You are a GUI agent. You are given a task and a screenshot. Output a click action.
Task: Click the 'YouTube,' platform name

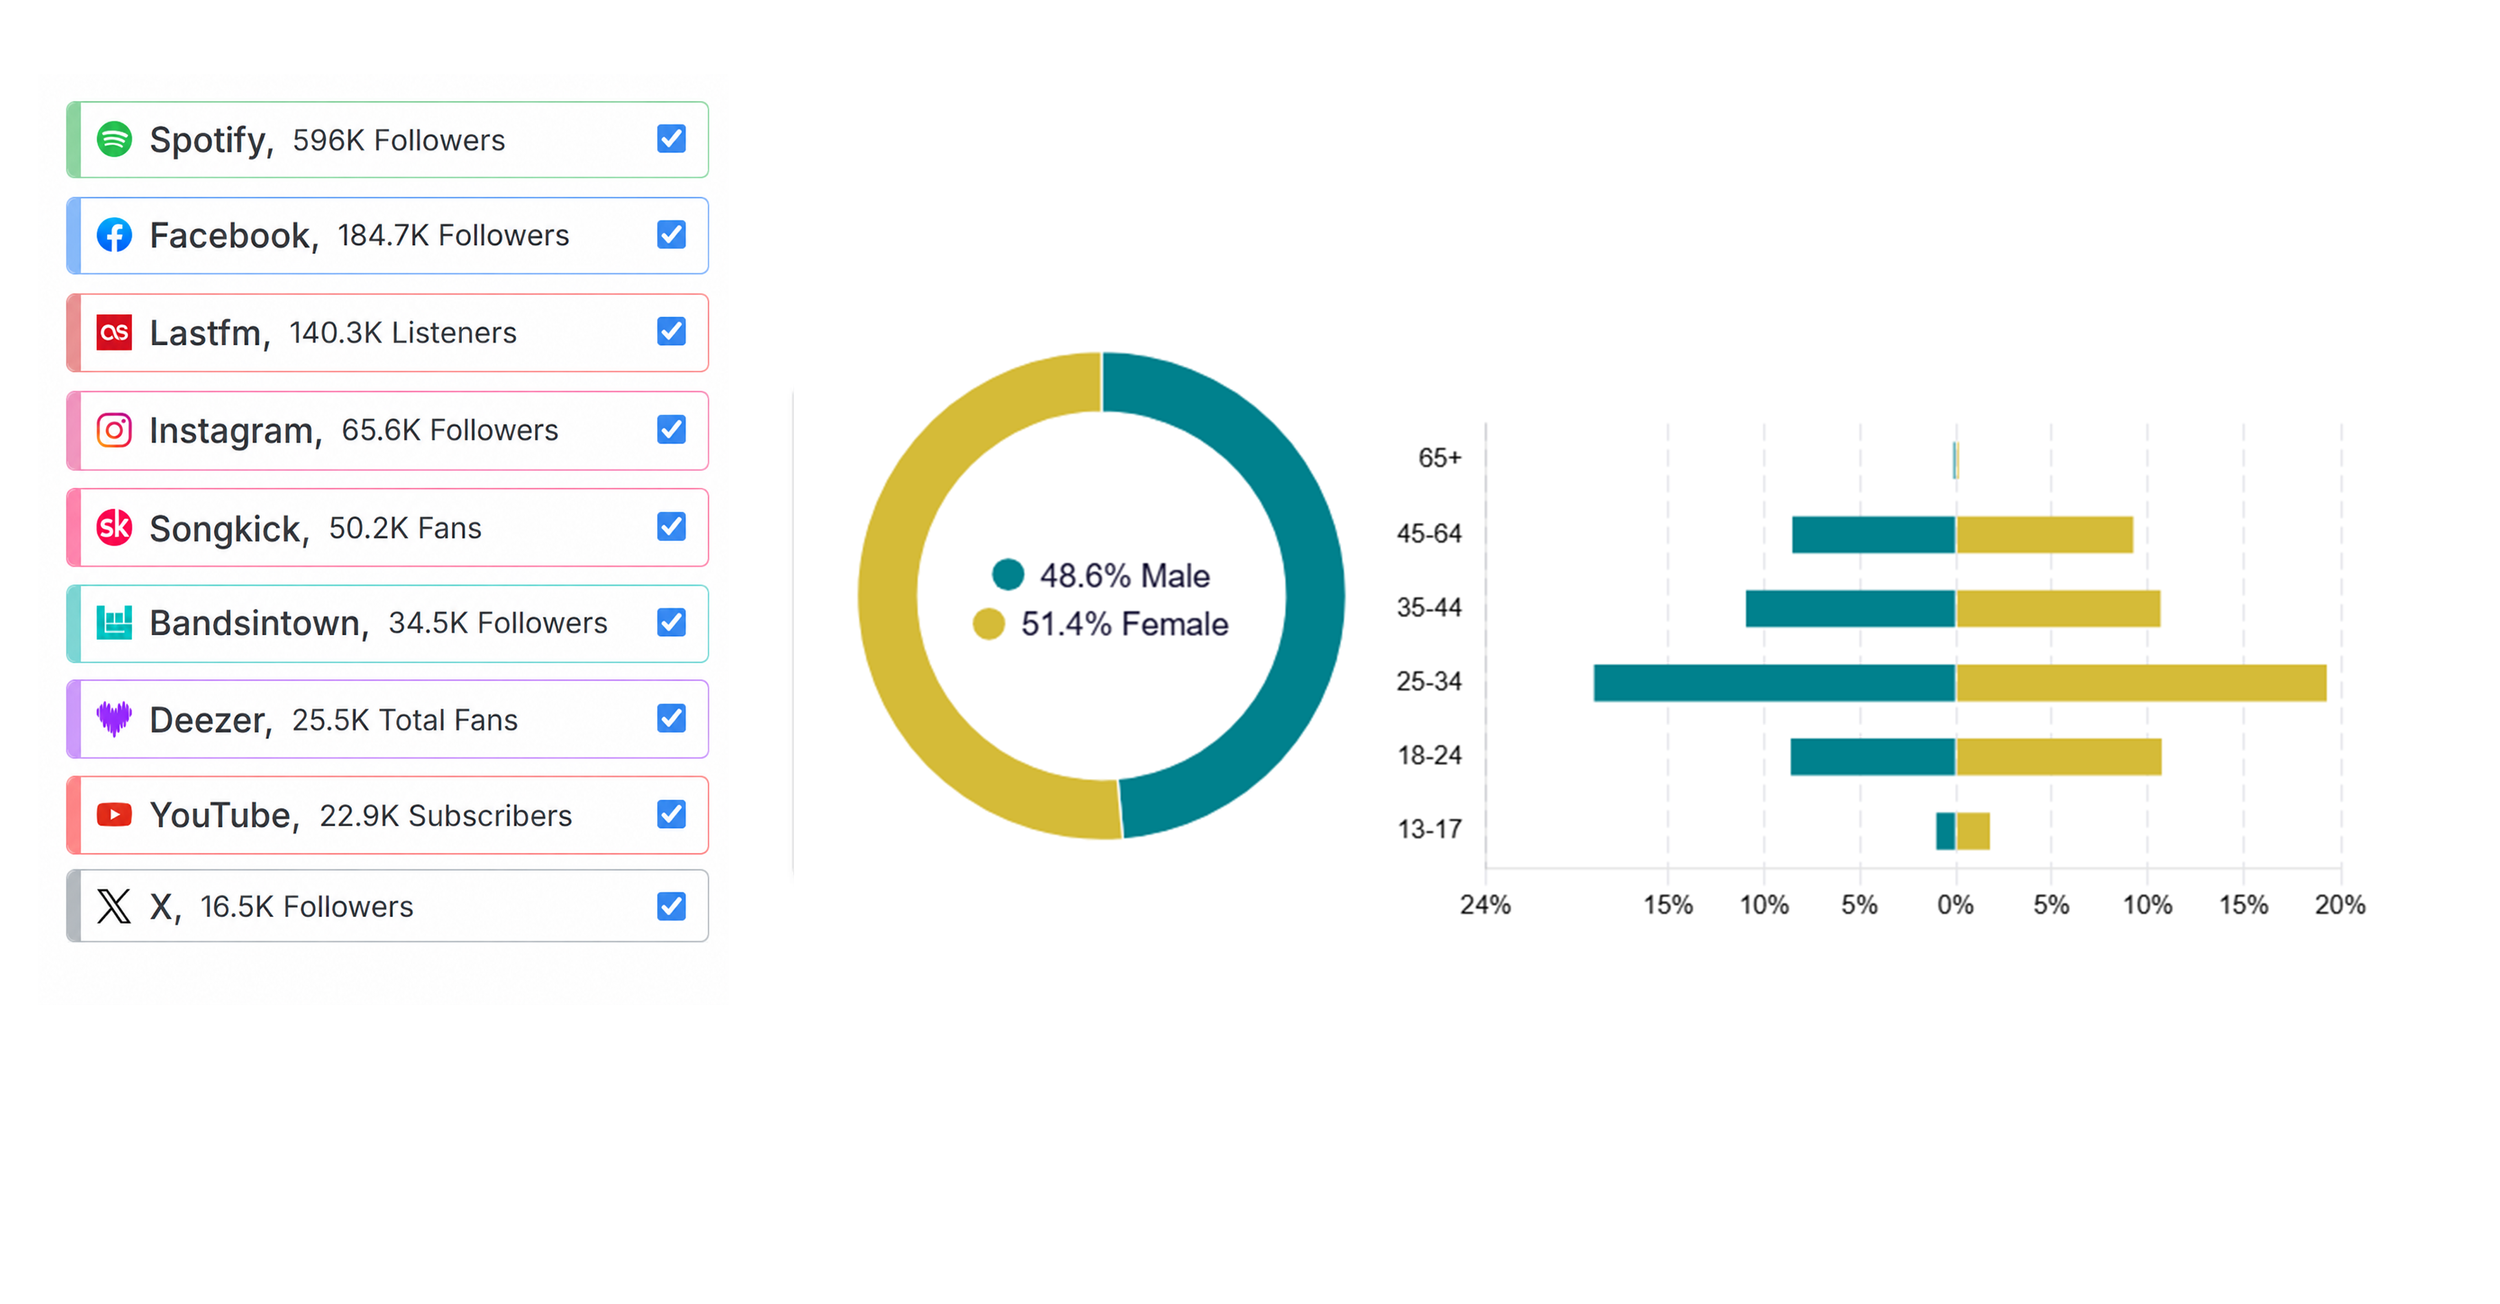point(225,816)
